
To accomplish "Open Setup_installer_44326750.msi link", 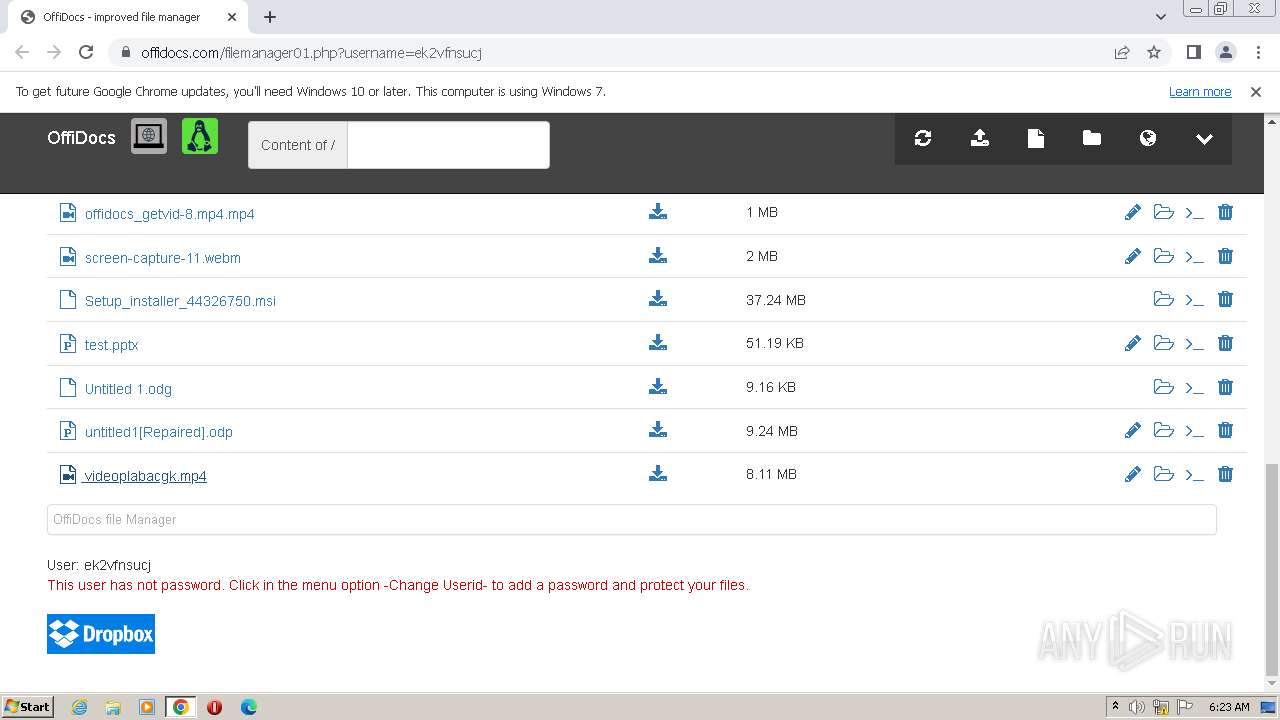I will pyautogui.click(x=180, y=301).
